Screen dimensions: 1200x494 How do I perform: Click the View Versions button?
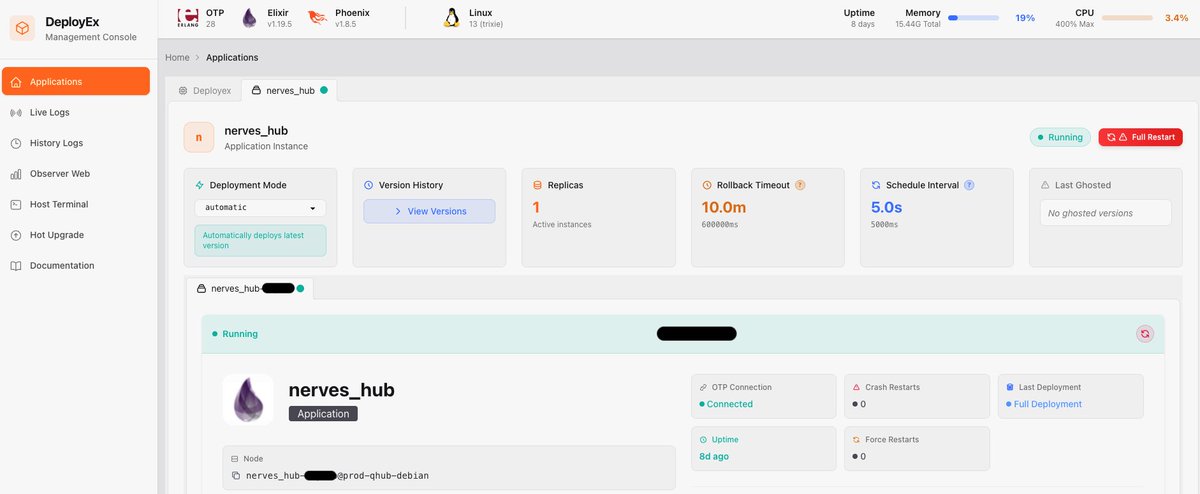pyautogui.click(x=429, y=211)
